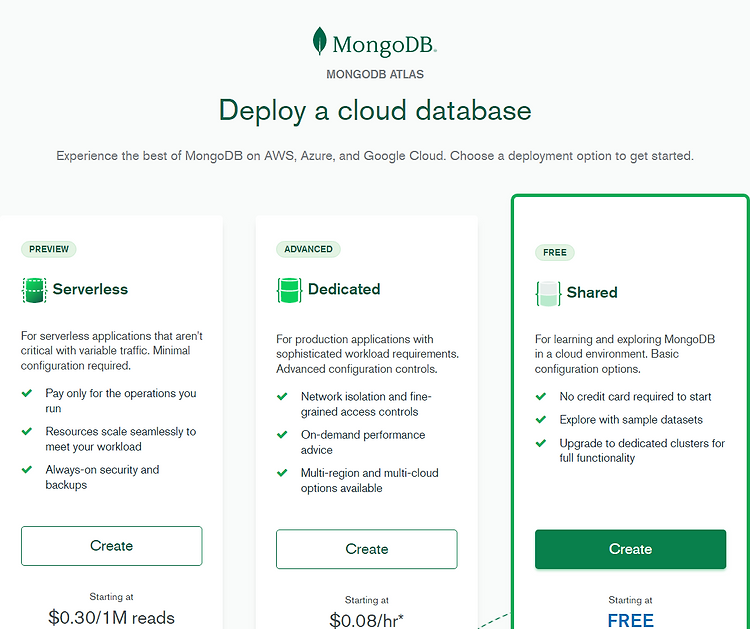Screen dimensions: 750x629
Task: Click the Shared card description paragraph
Action: 625,354
